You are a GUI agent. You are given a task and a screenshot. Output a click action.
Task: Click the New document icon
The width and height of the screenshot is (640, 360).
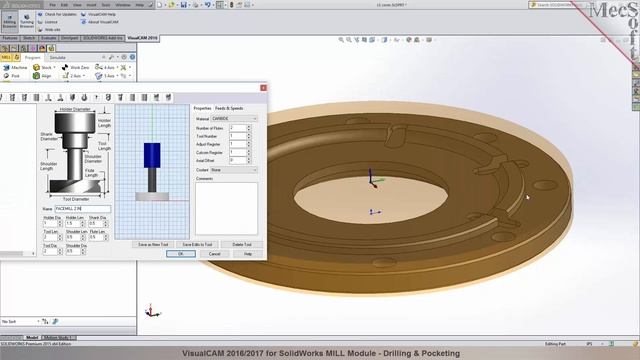tap(159, 5)
